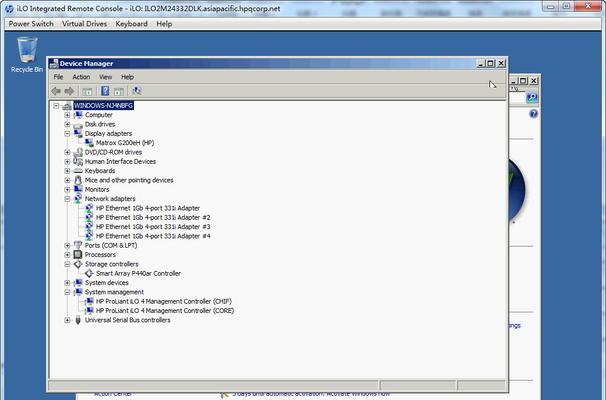This screenshot has width=606, height=400.
Task: Expand the System devices category
Action: tap(67, 283)
